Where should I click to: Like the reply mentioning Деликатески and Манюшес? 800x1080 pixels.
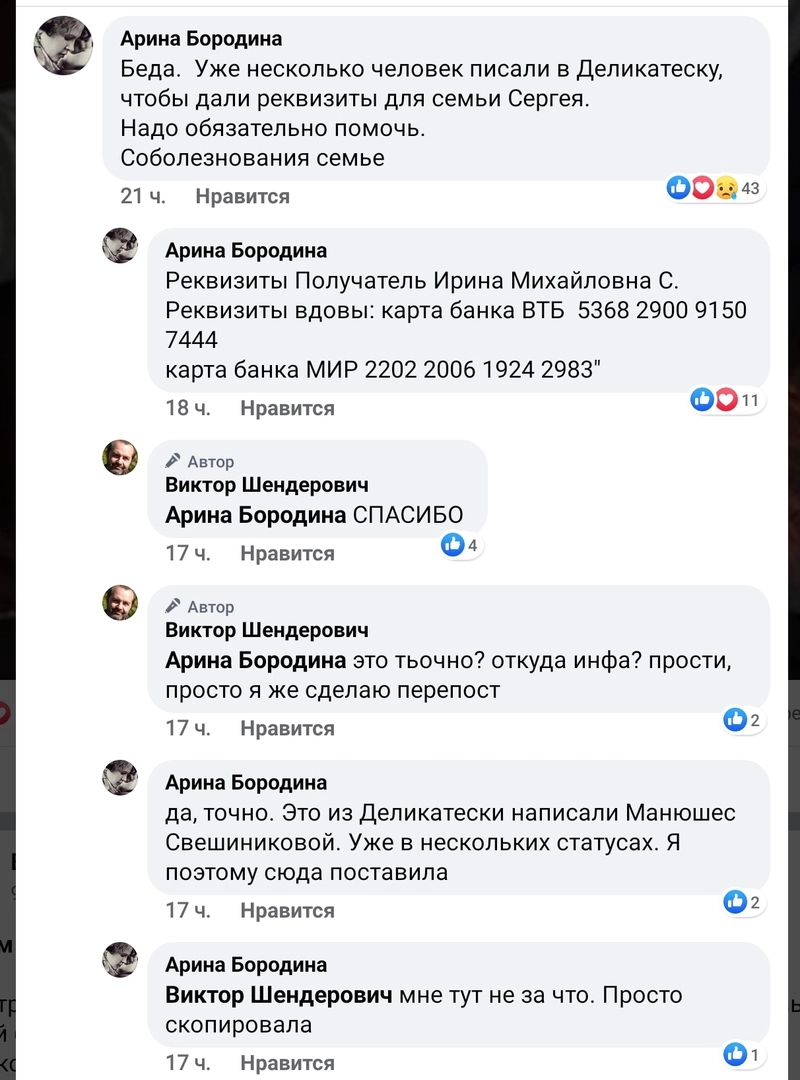click(287, 910)
